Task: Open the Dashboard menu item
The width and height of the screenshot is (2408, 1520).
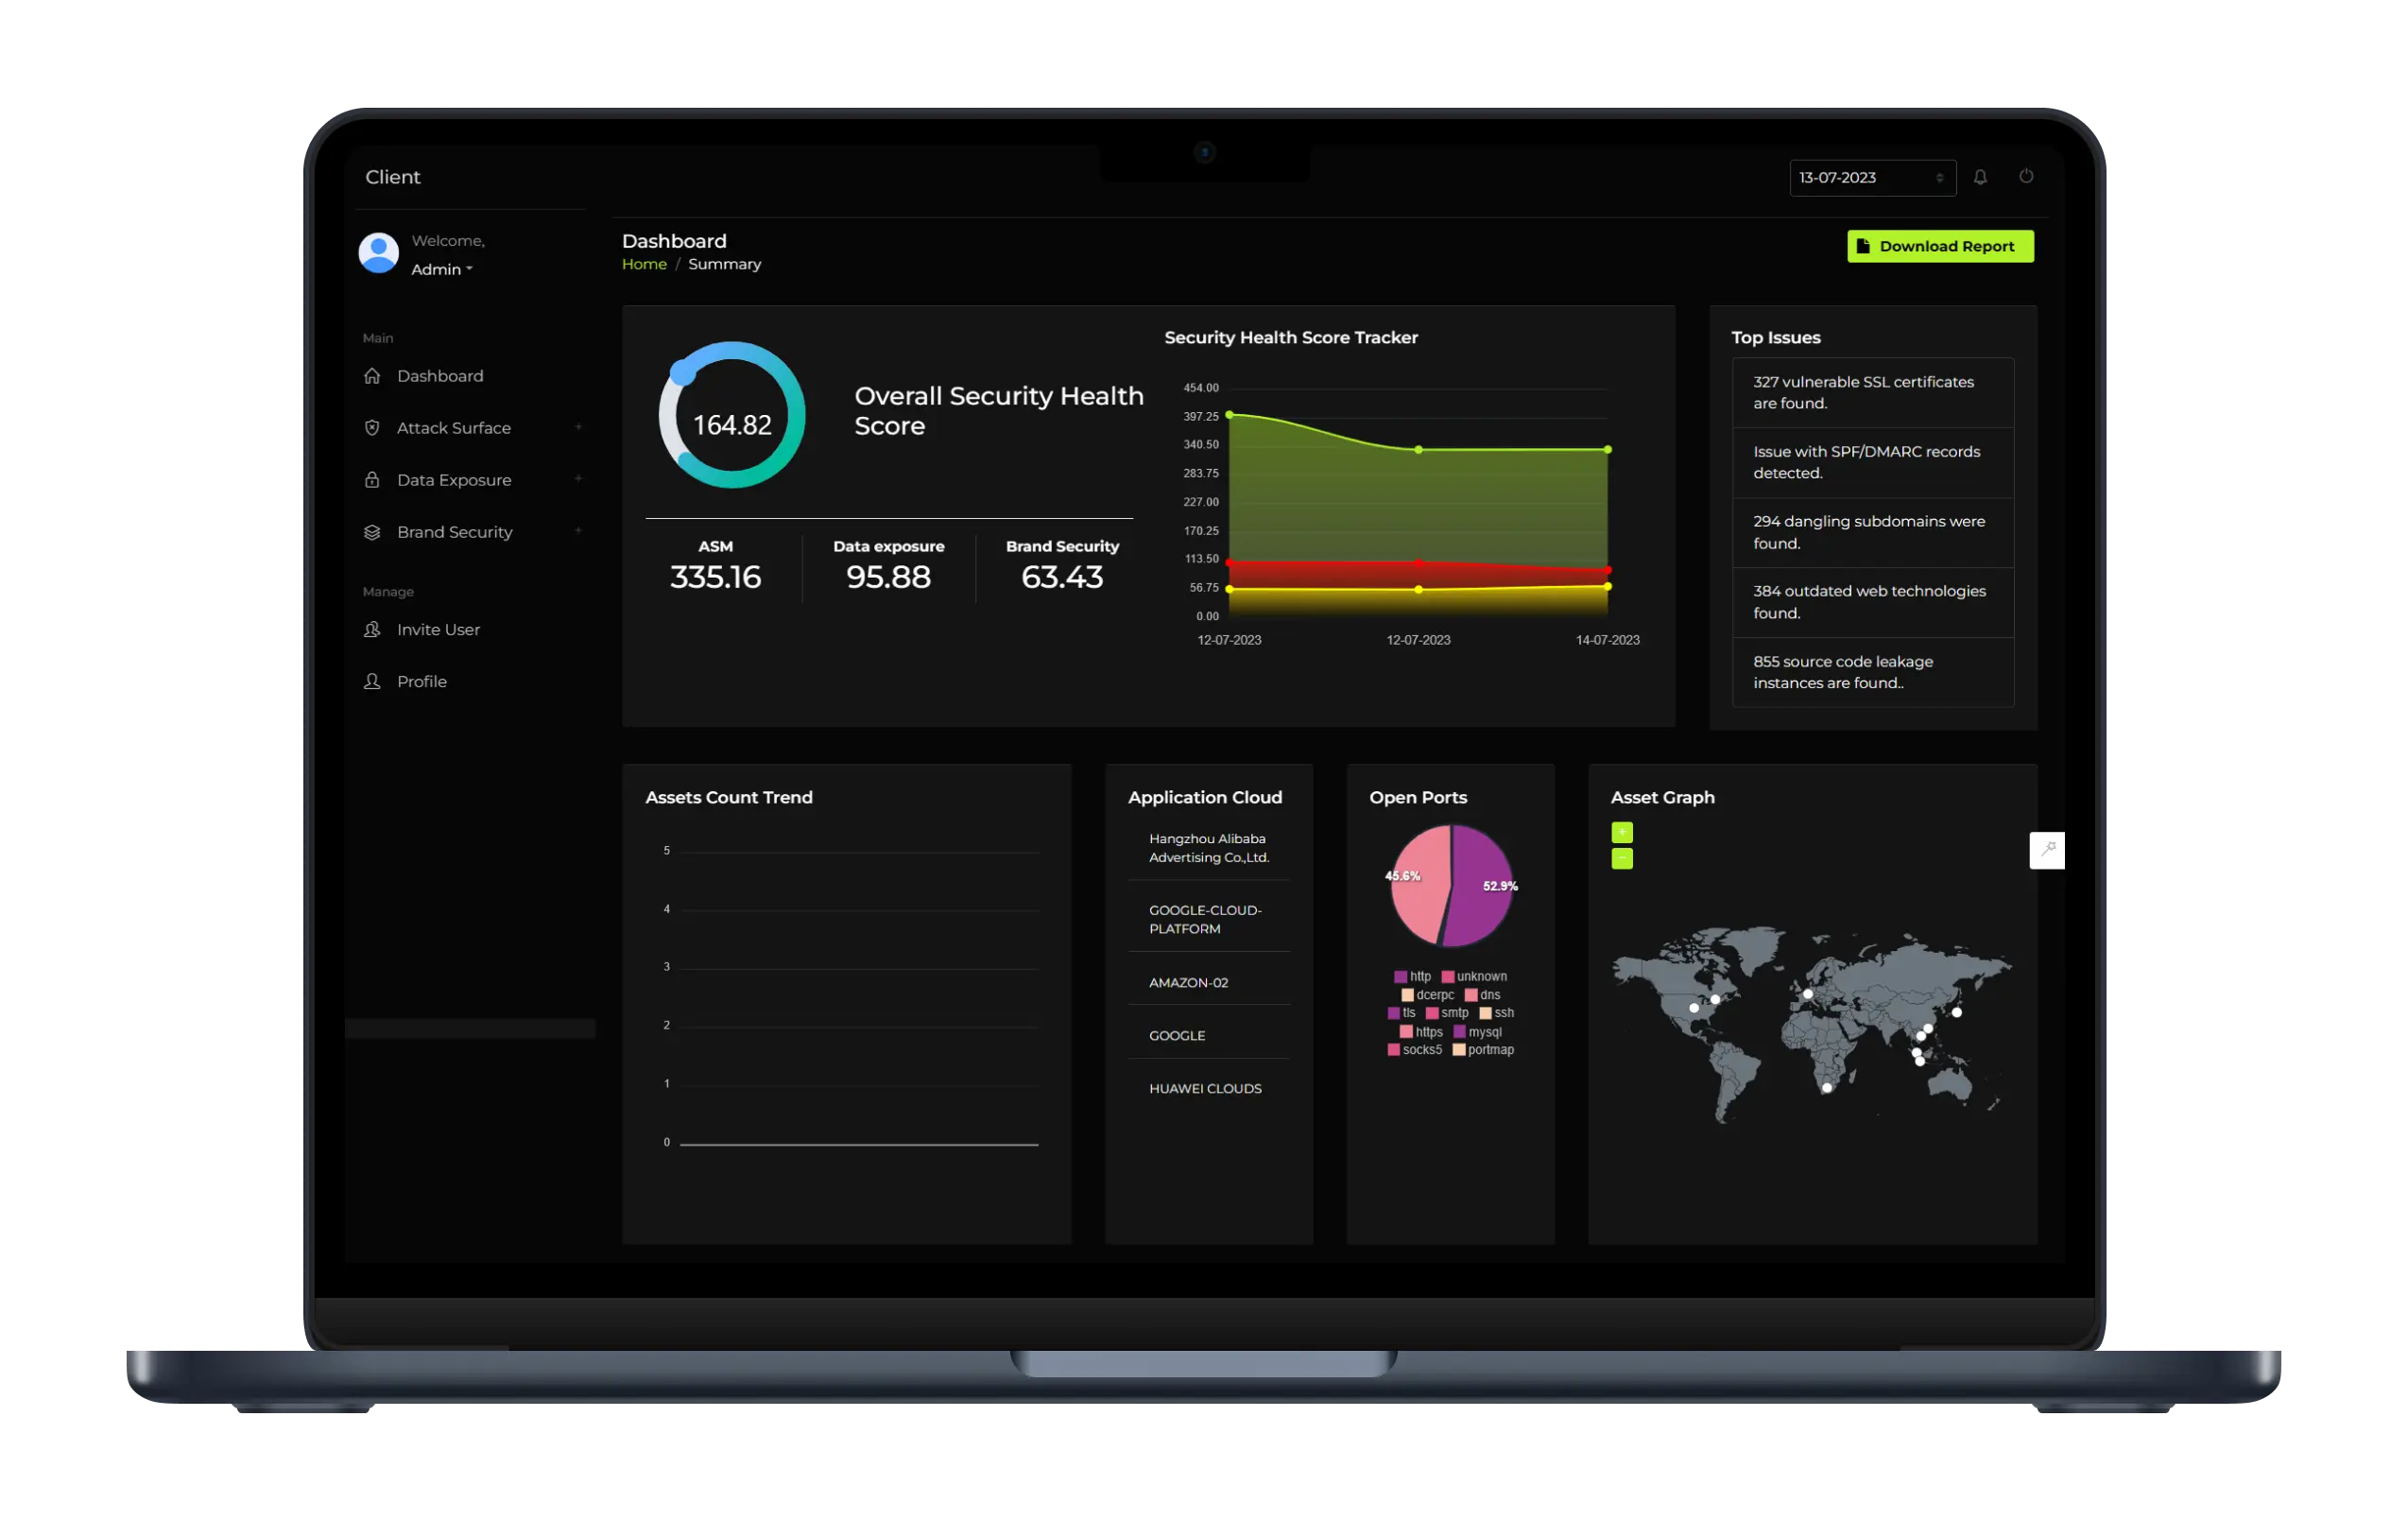Action: click(x=440, y=376)
